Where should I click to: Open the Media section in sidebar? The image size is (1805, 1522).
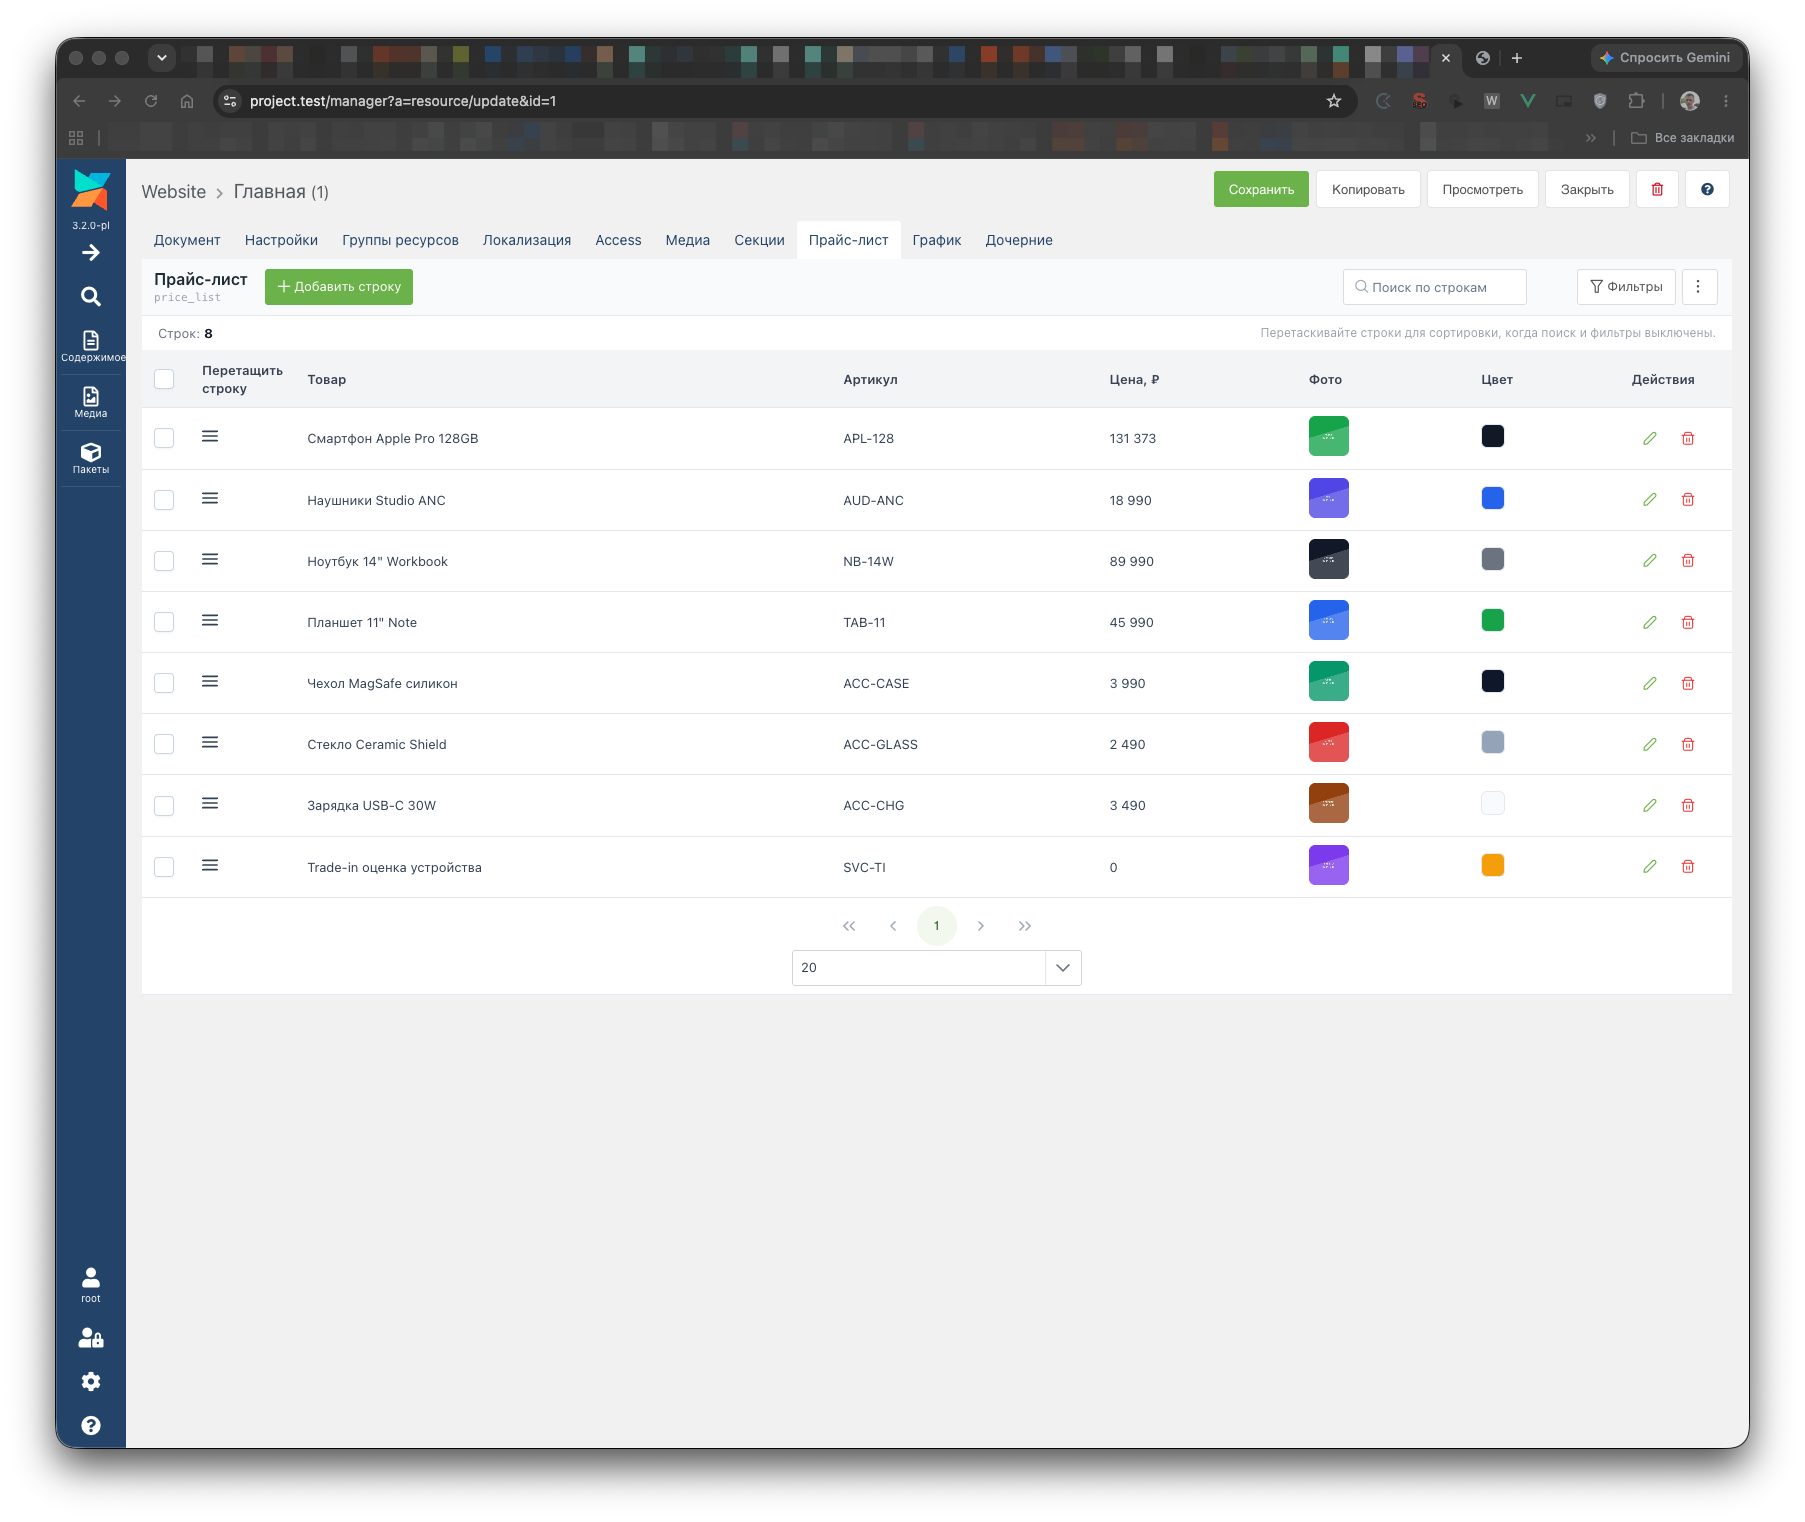[90, 402]
